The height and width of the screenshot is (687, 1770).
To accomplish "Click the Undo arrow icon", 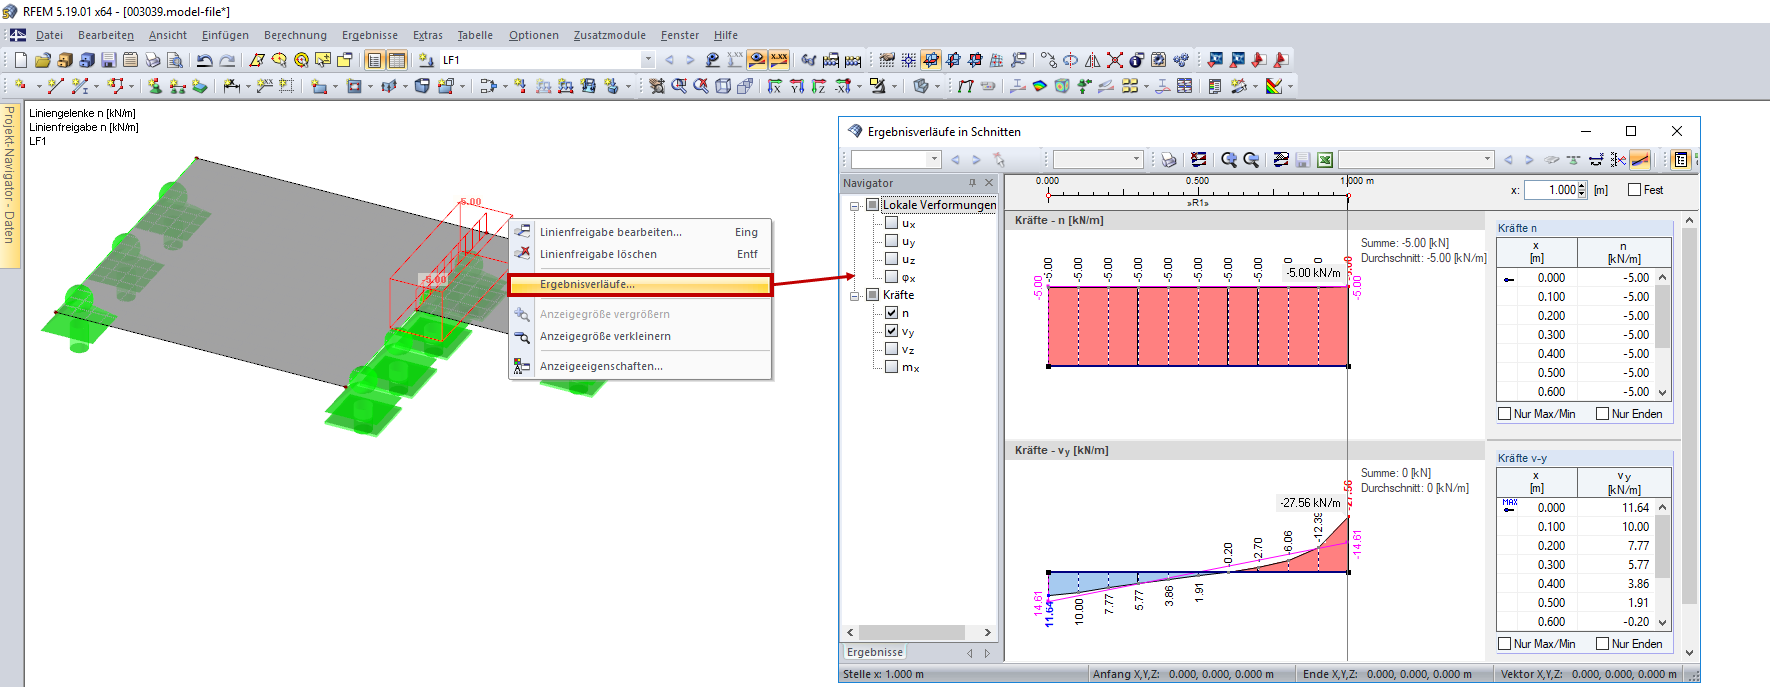I will pos(204,60).
